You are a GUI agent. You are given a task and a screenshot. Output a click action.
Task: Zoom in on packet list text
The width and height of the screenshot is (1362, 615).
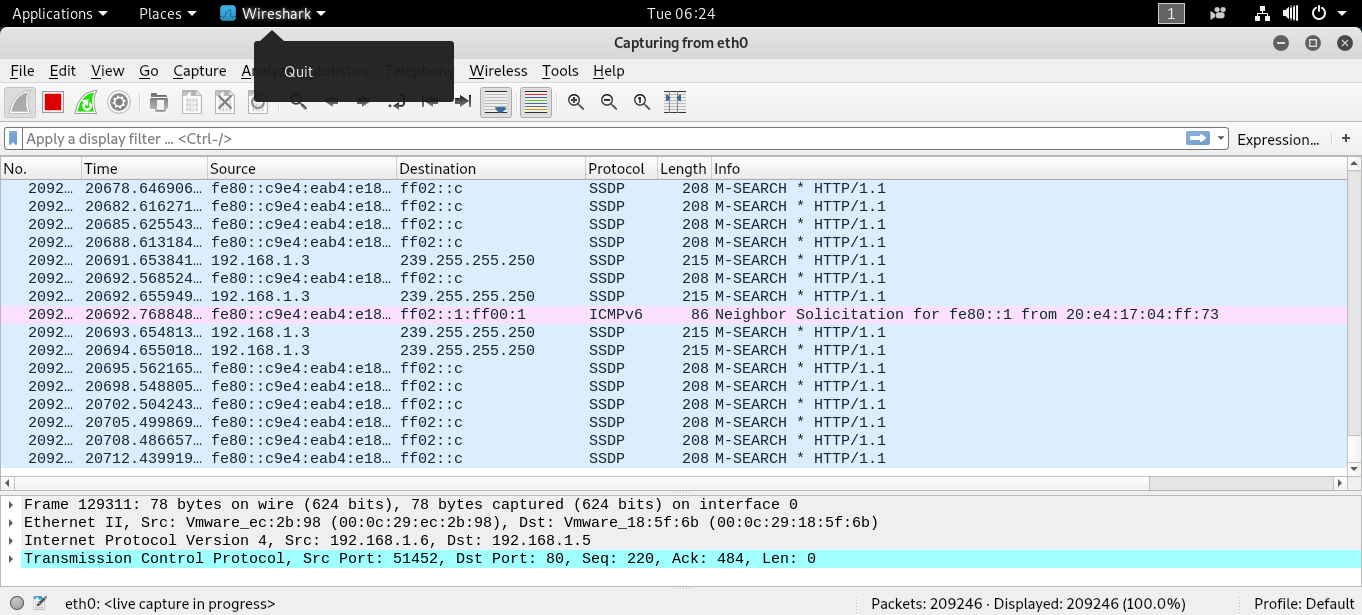[576, 101]
